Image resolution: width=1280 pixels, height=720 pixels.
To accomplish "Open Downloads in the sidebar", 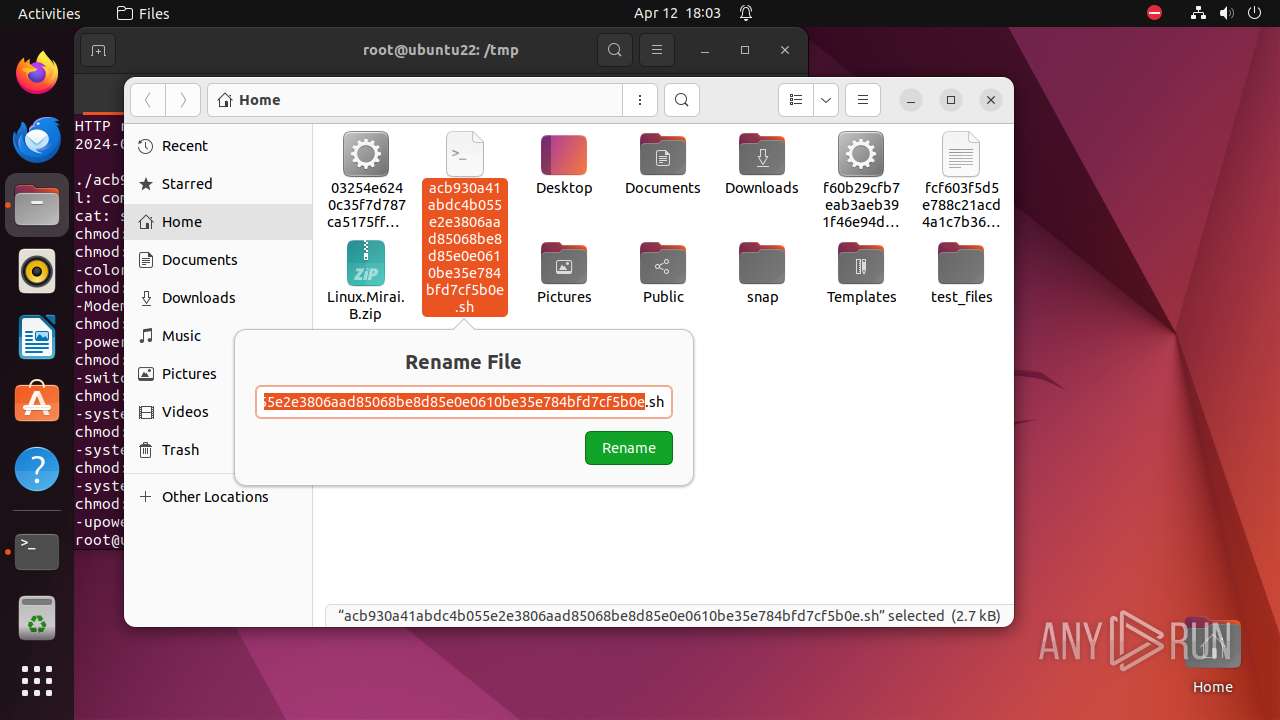I will point(218,298).
